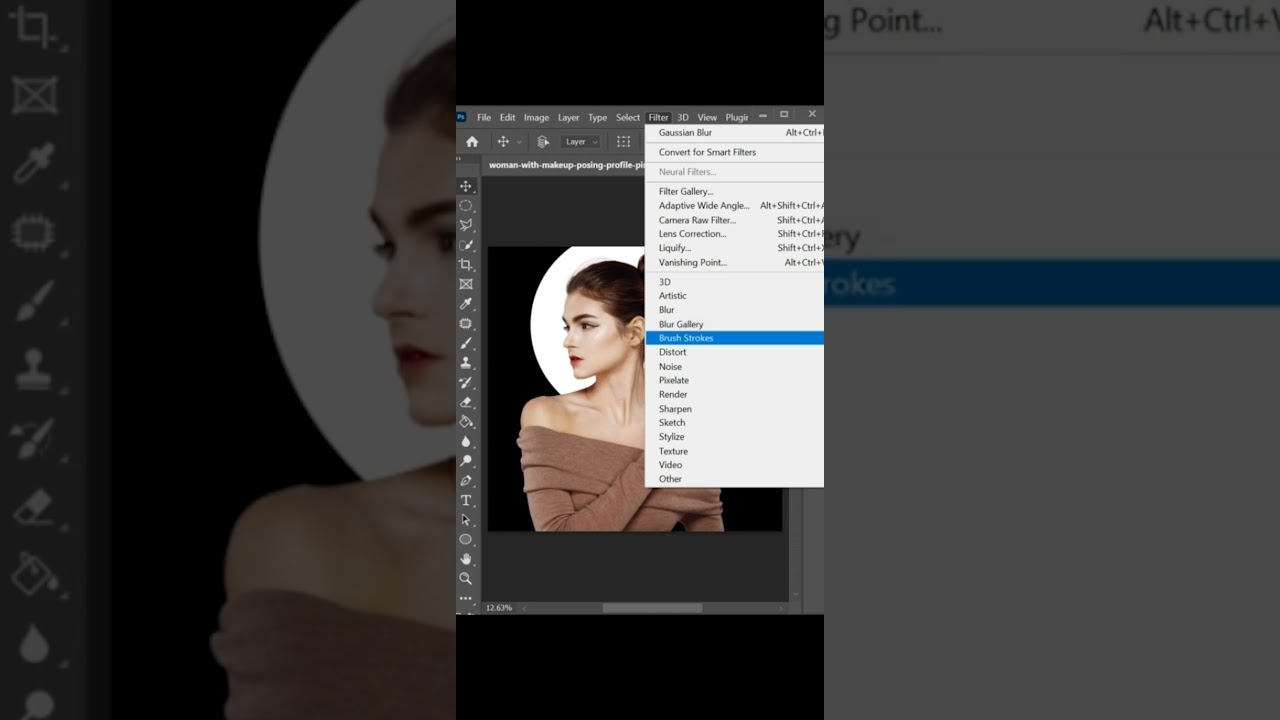Open the Select menu
The height and width of the screenshot is (720, 1280).
(x=628, y=117)
